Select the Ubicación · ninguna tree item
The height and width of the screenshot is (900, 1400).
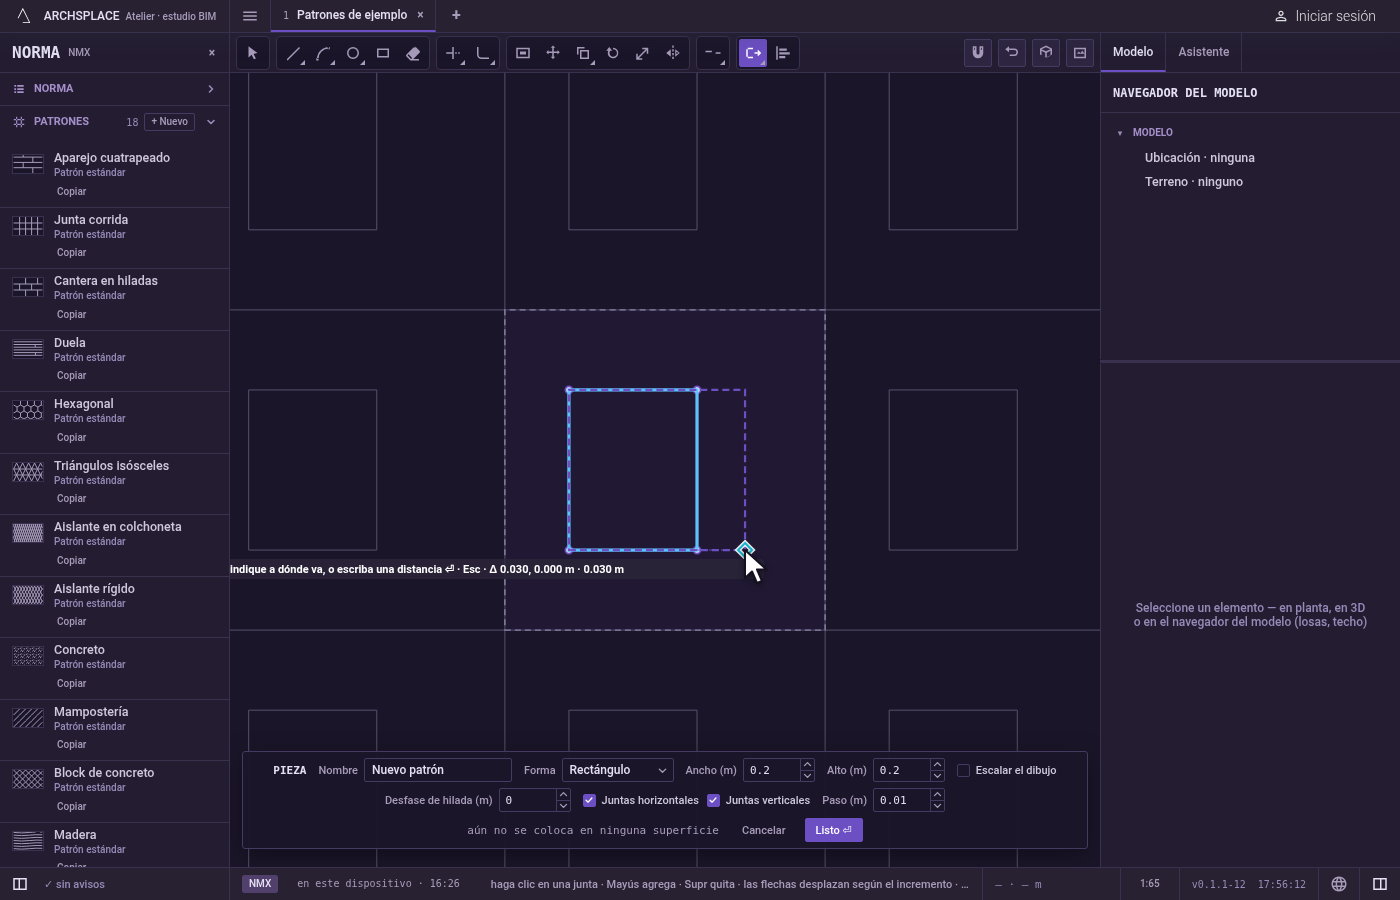click(1200, 158)
